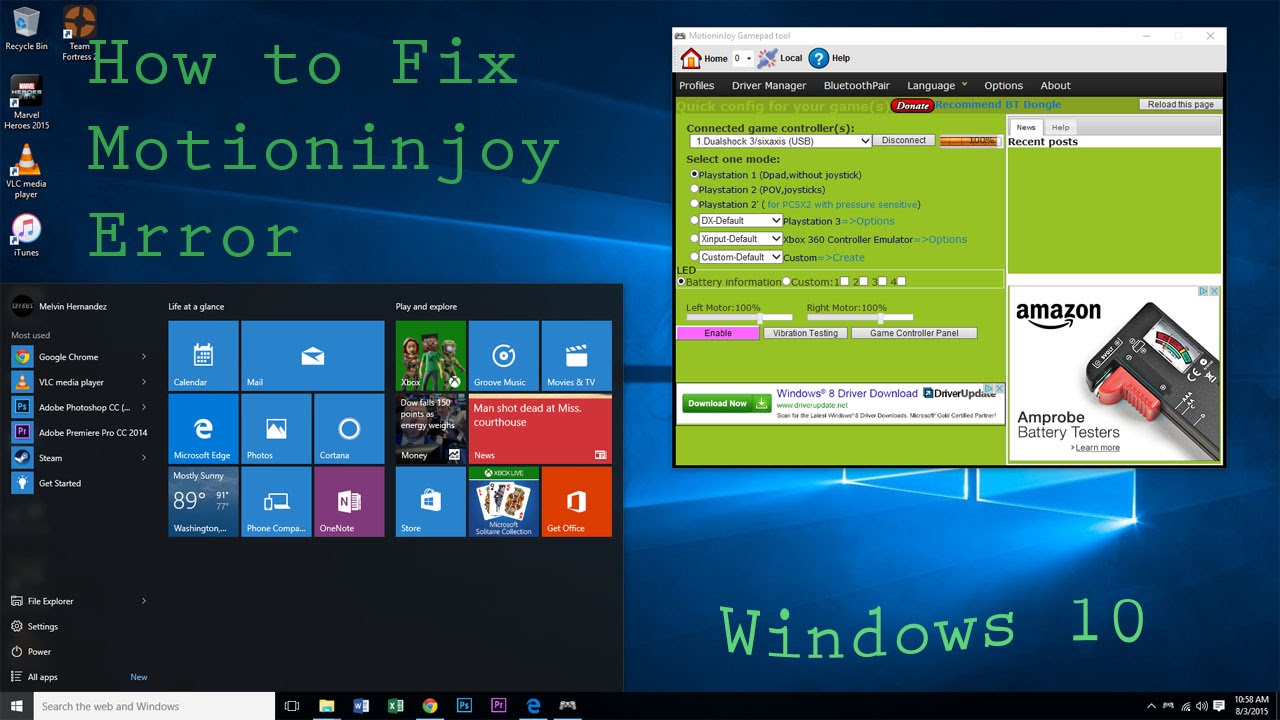Select the Custom mode radio button
Screen dimensions: 1280x720
[695, 257]
